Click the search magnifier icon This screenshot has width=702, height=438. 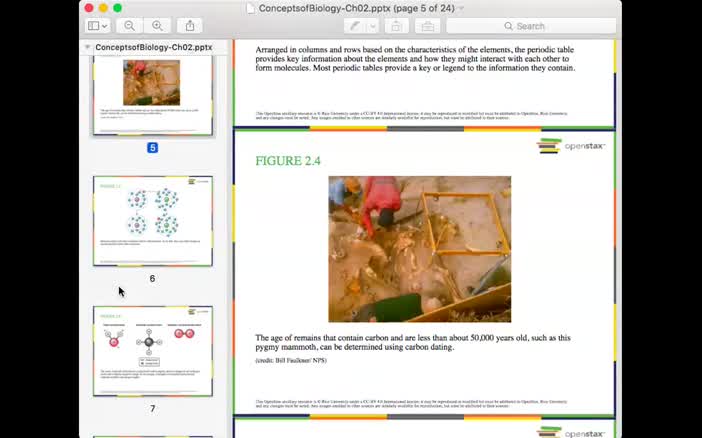click(508, 26)
